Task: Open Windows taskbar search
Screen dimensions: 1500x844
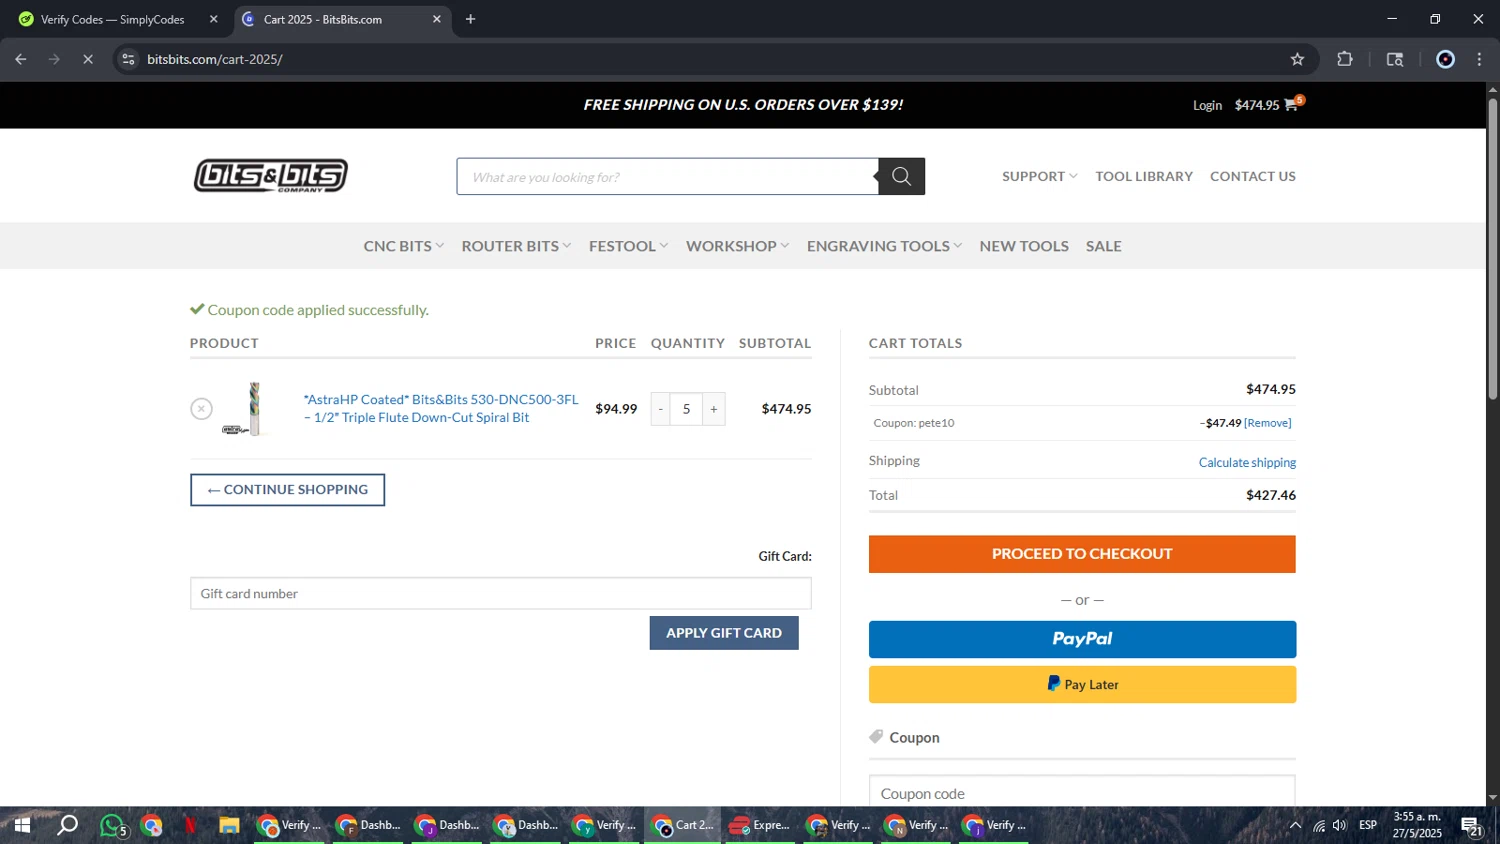Action: click(67, 825)
